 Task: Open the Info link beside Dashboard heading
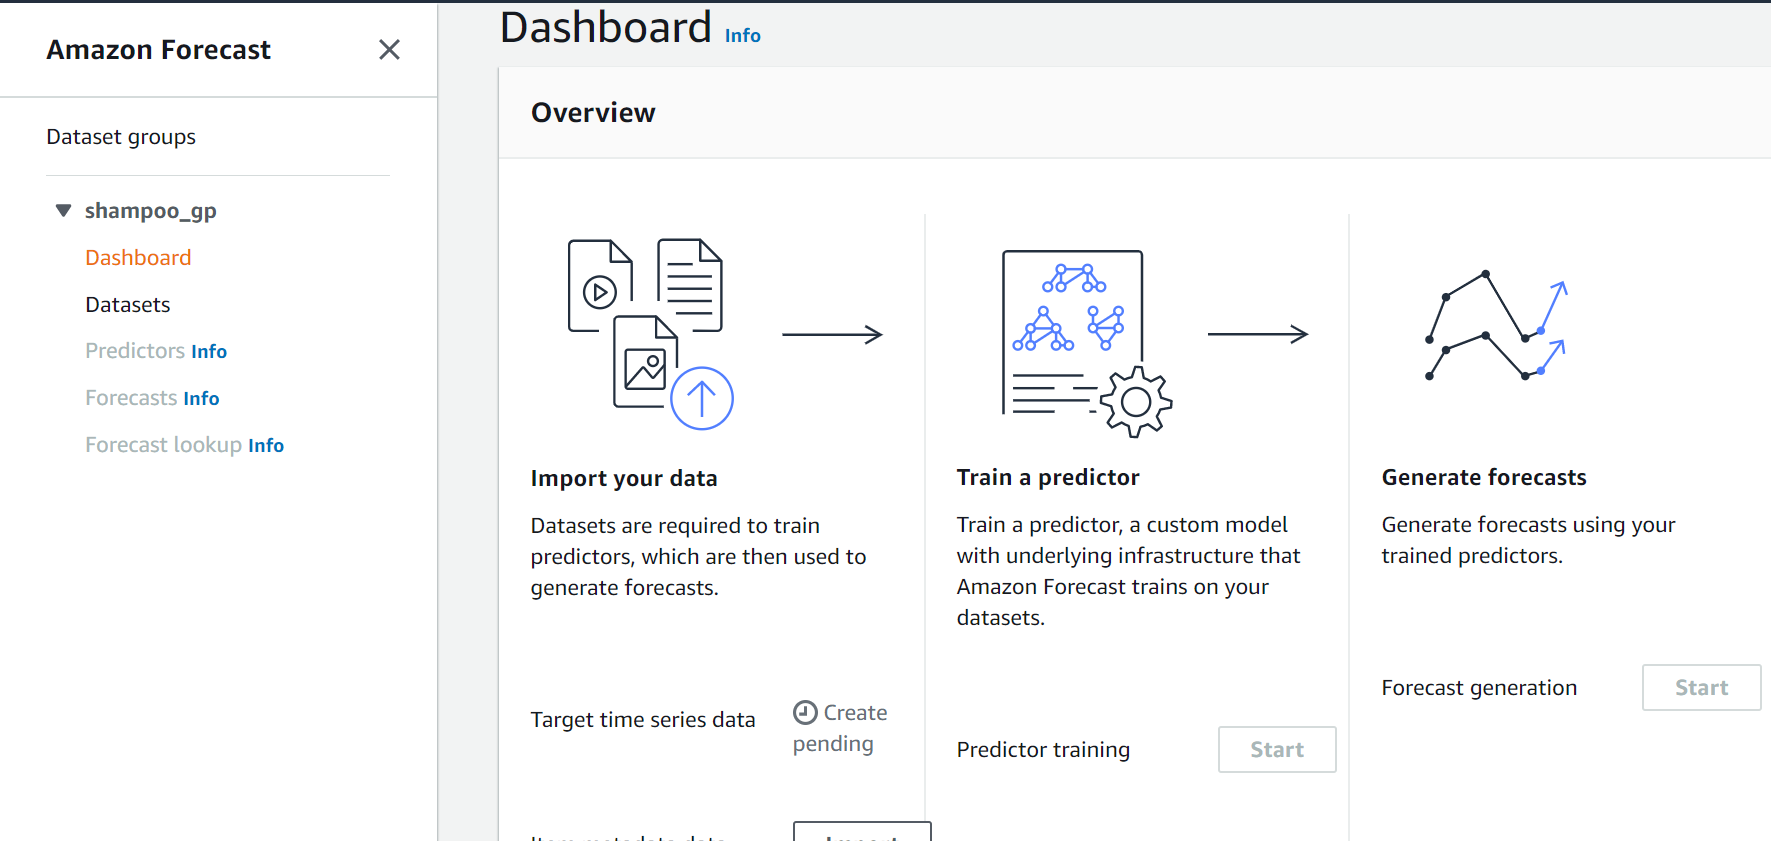[742, 36]
